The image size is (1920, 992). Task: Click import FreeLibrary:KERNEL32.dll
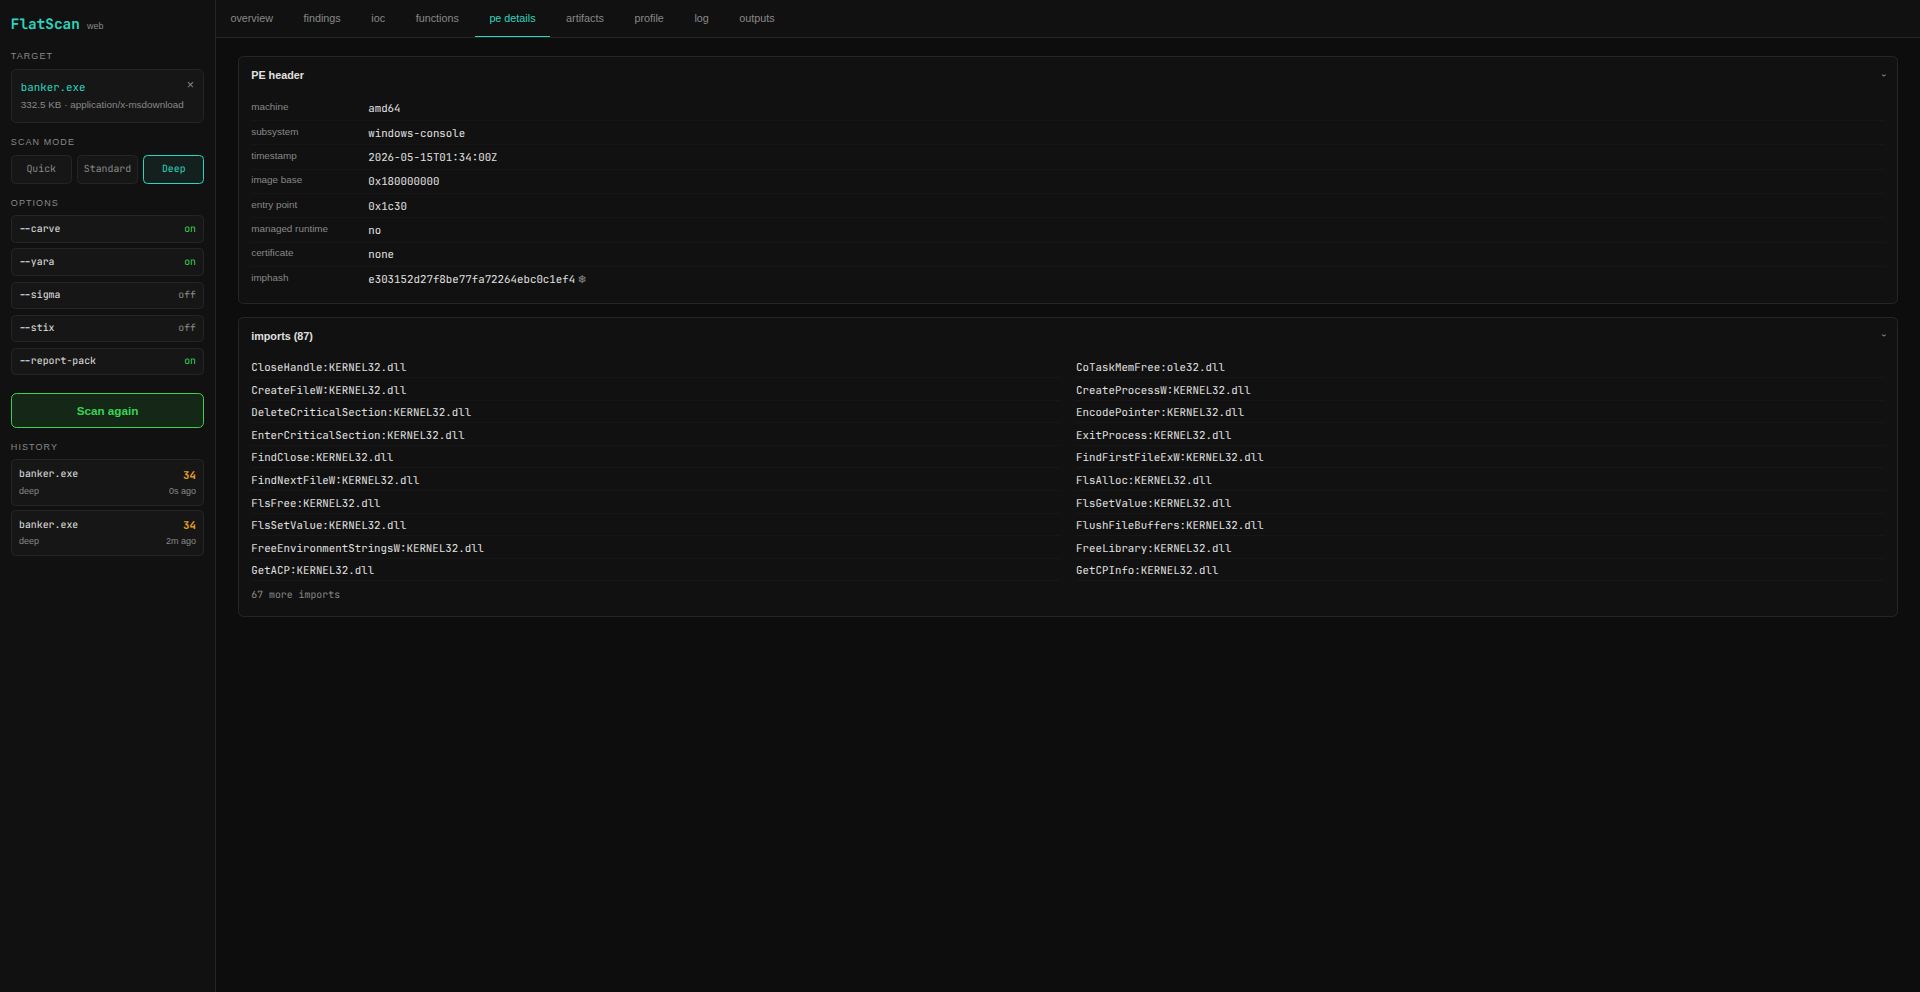tap(1153, 549)
